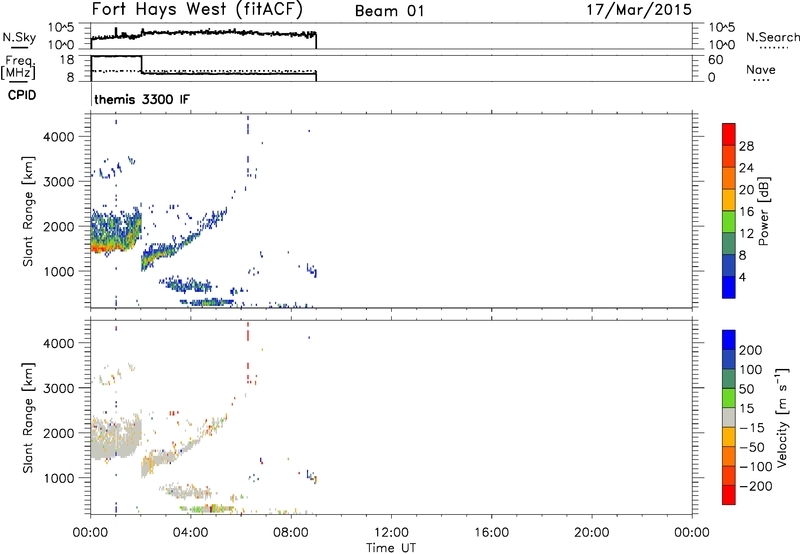Select the N.Sky axis label
This screenshot has height=554, width=800.
click(19, 37)
